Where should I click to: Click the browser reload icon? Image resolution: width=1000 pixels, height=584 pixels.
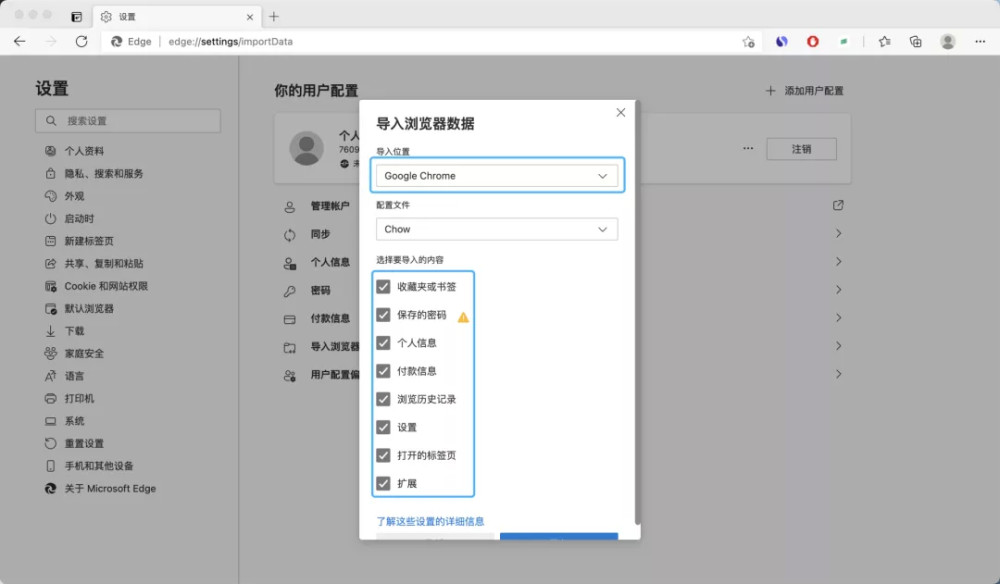(82, 42)
